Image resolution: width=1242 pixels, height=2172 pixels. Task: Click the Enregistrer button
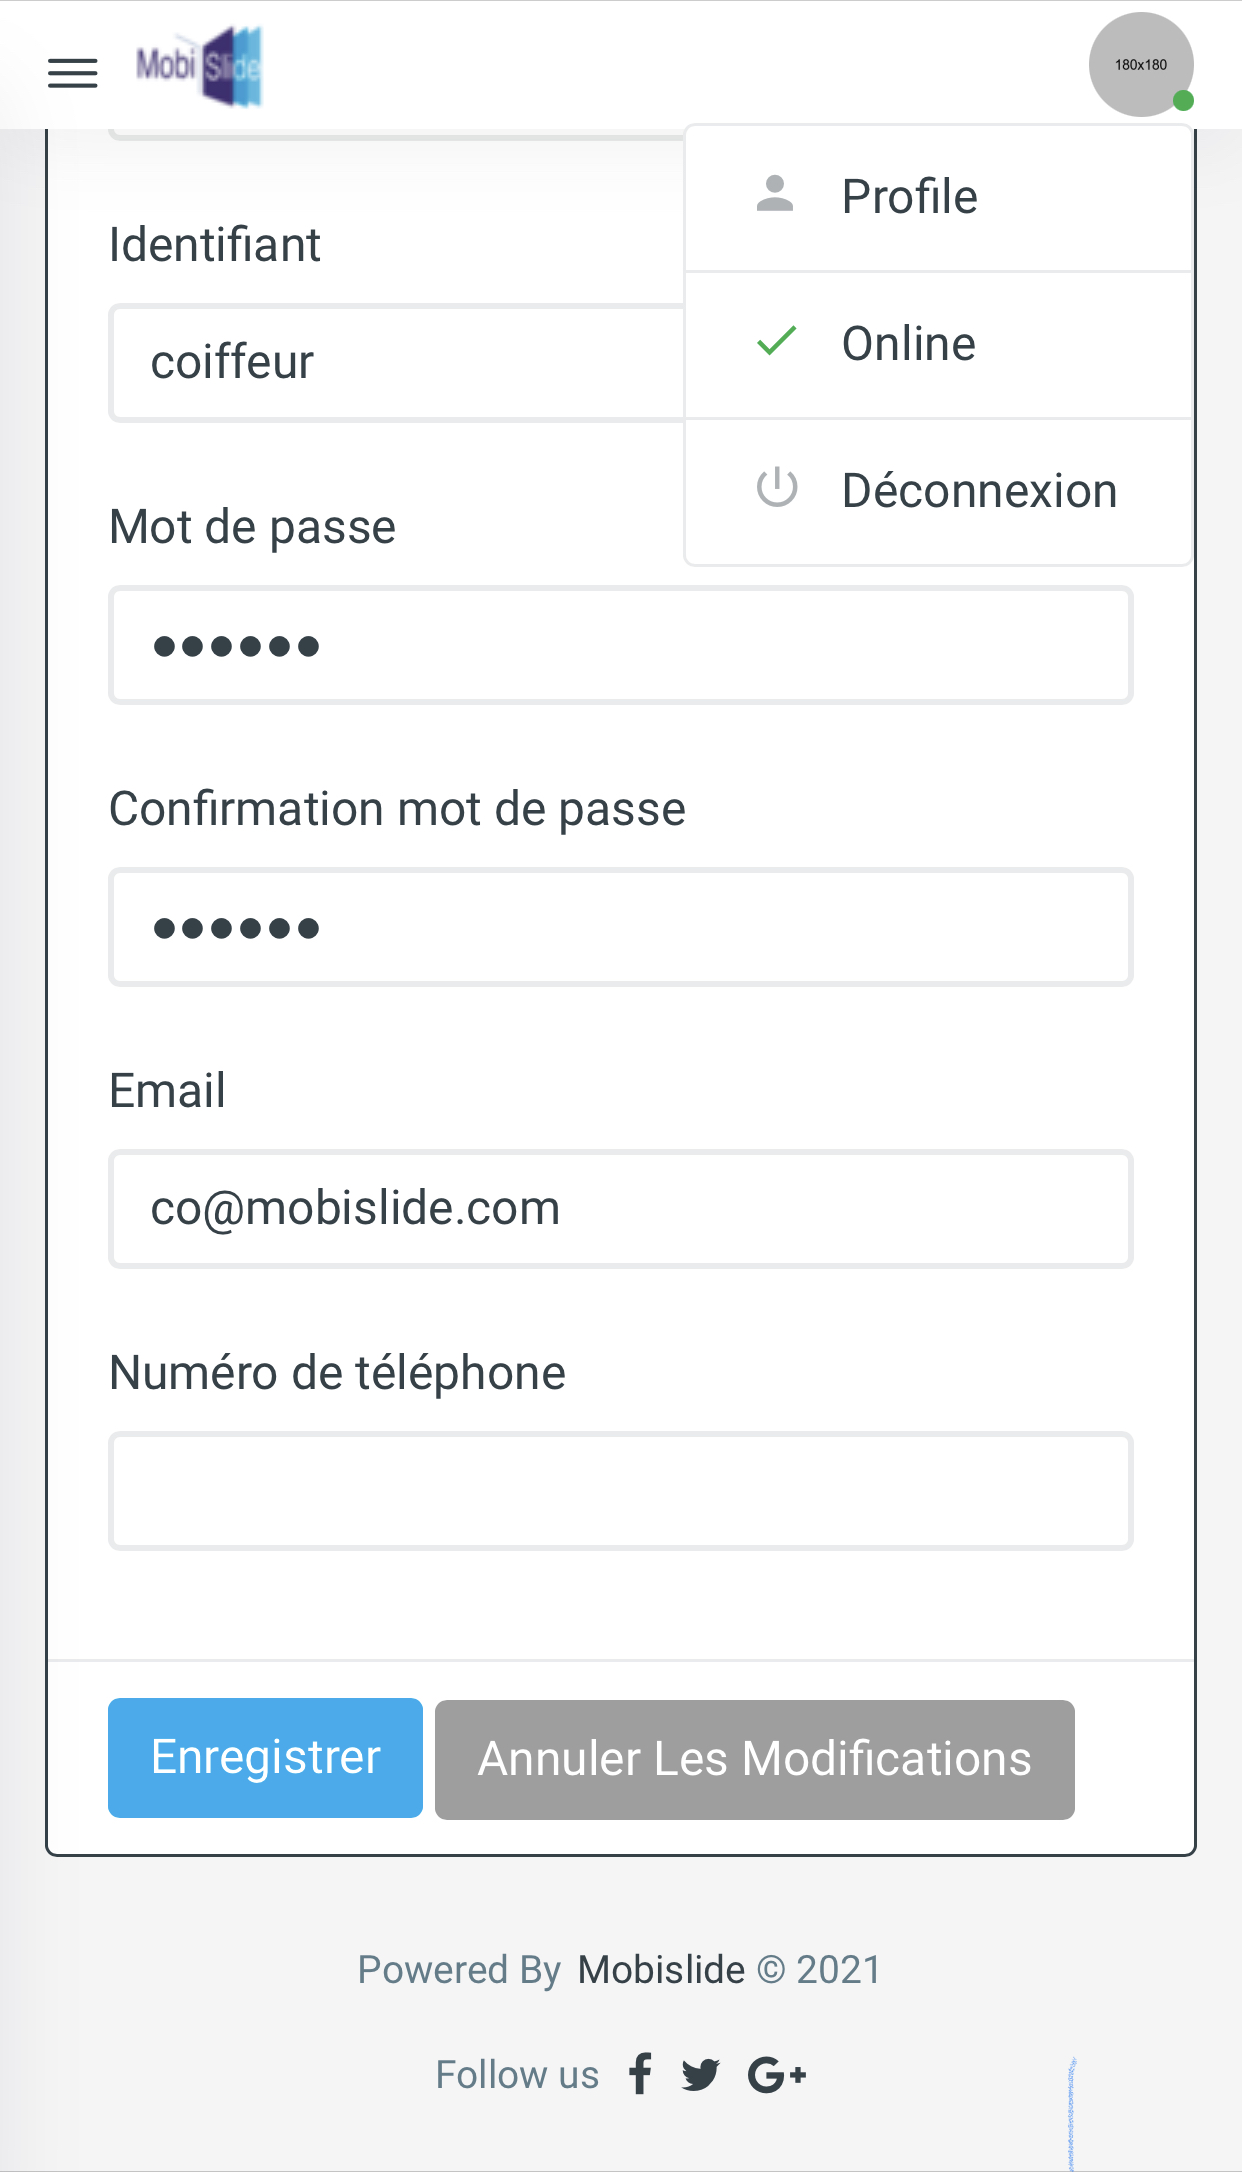point(265,1758)
